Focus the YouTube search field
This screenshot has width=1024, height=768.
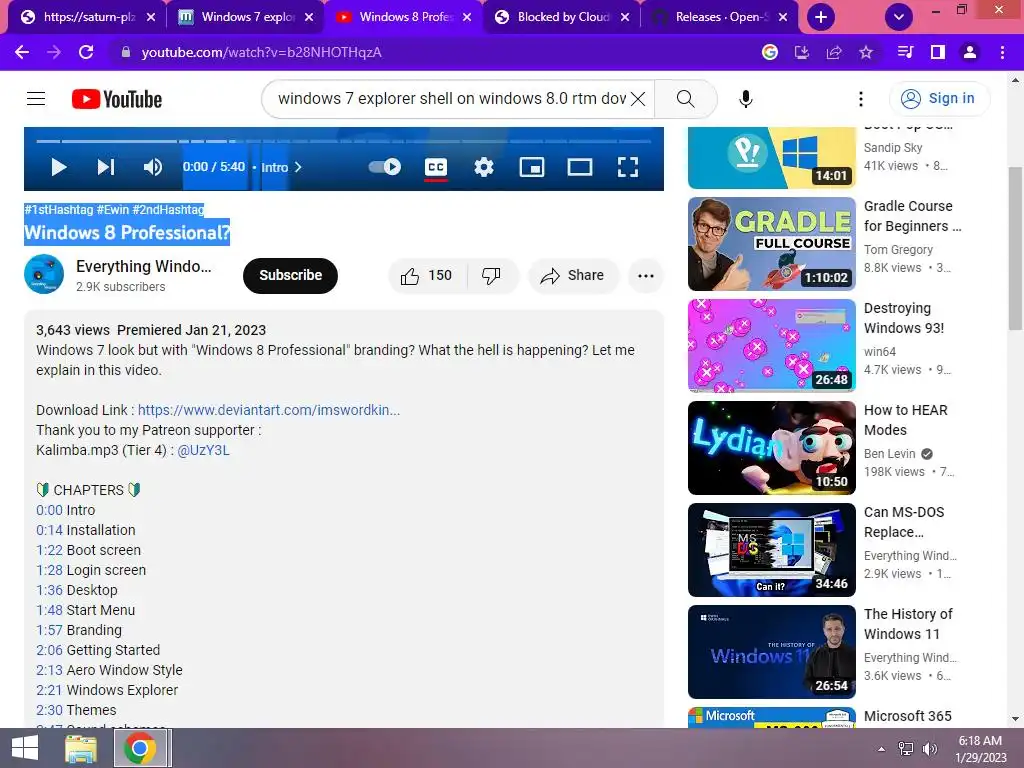tap(452, 99)
